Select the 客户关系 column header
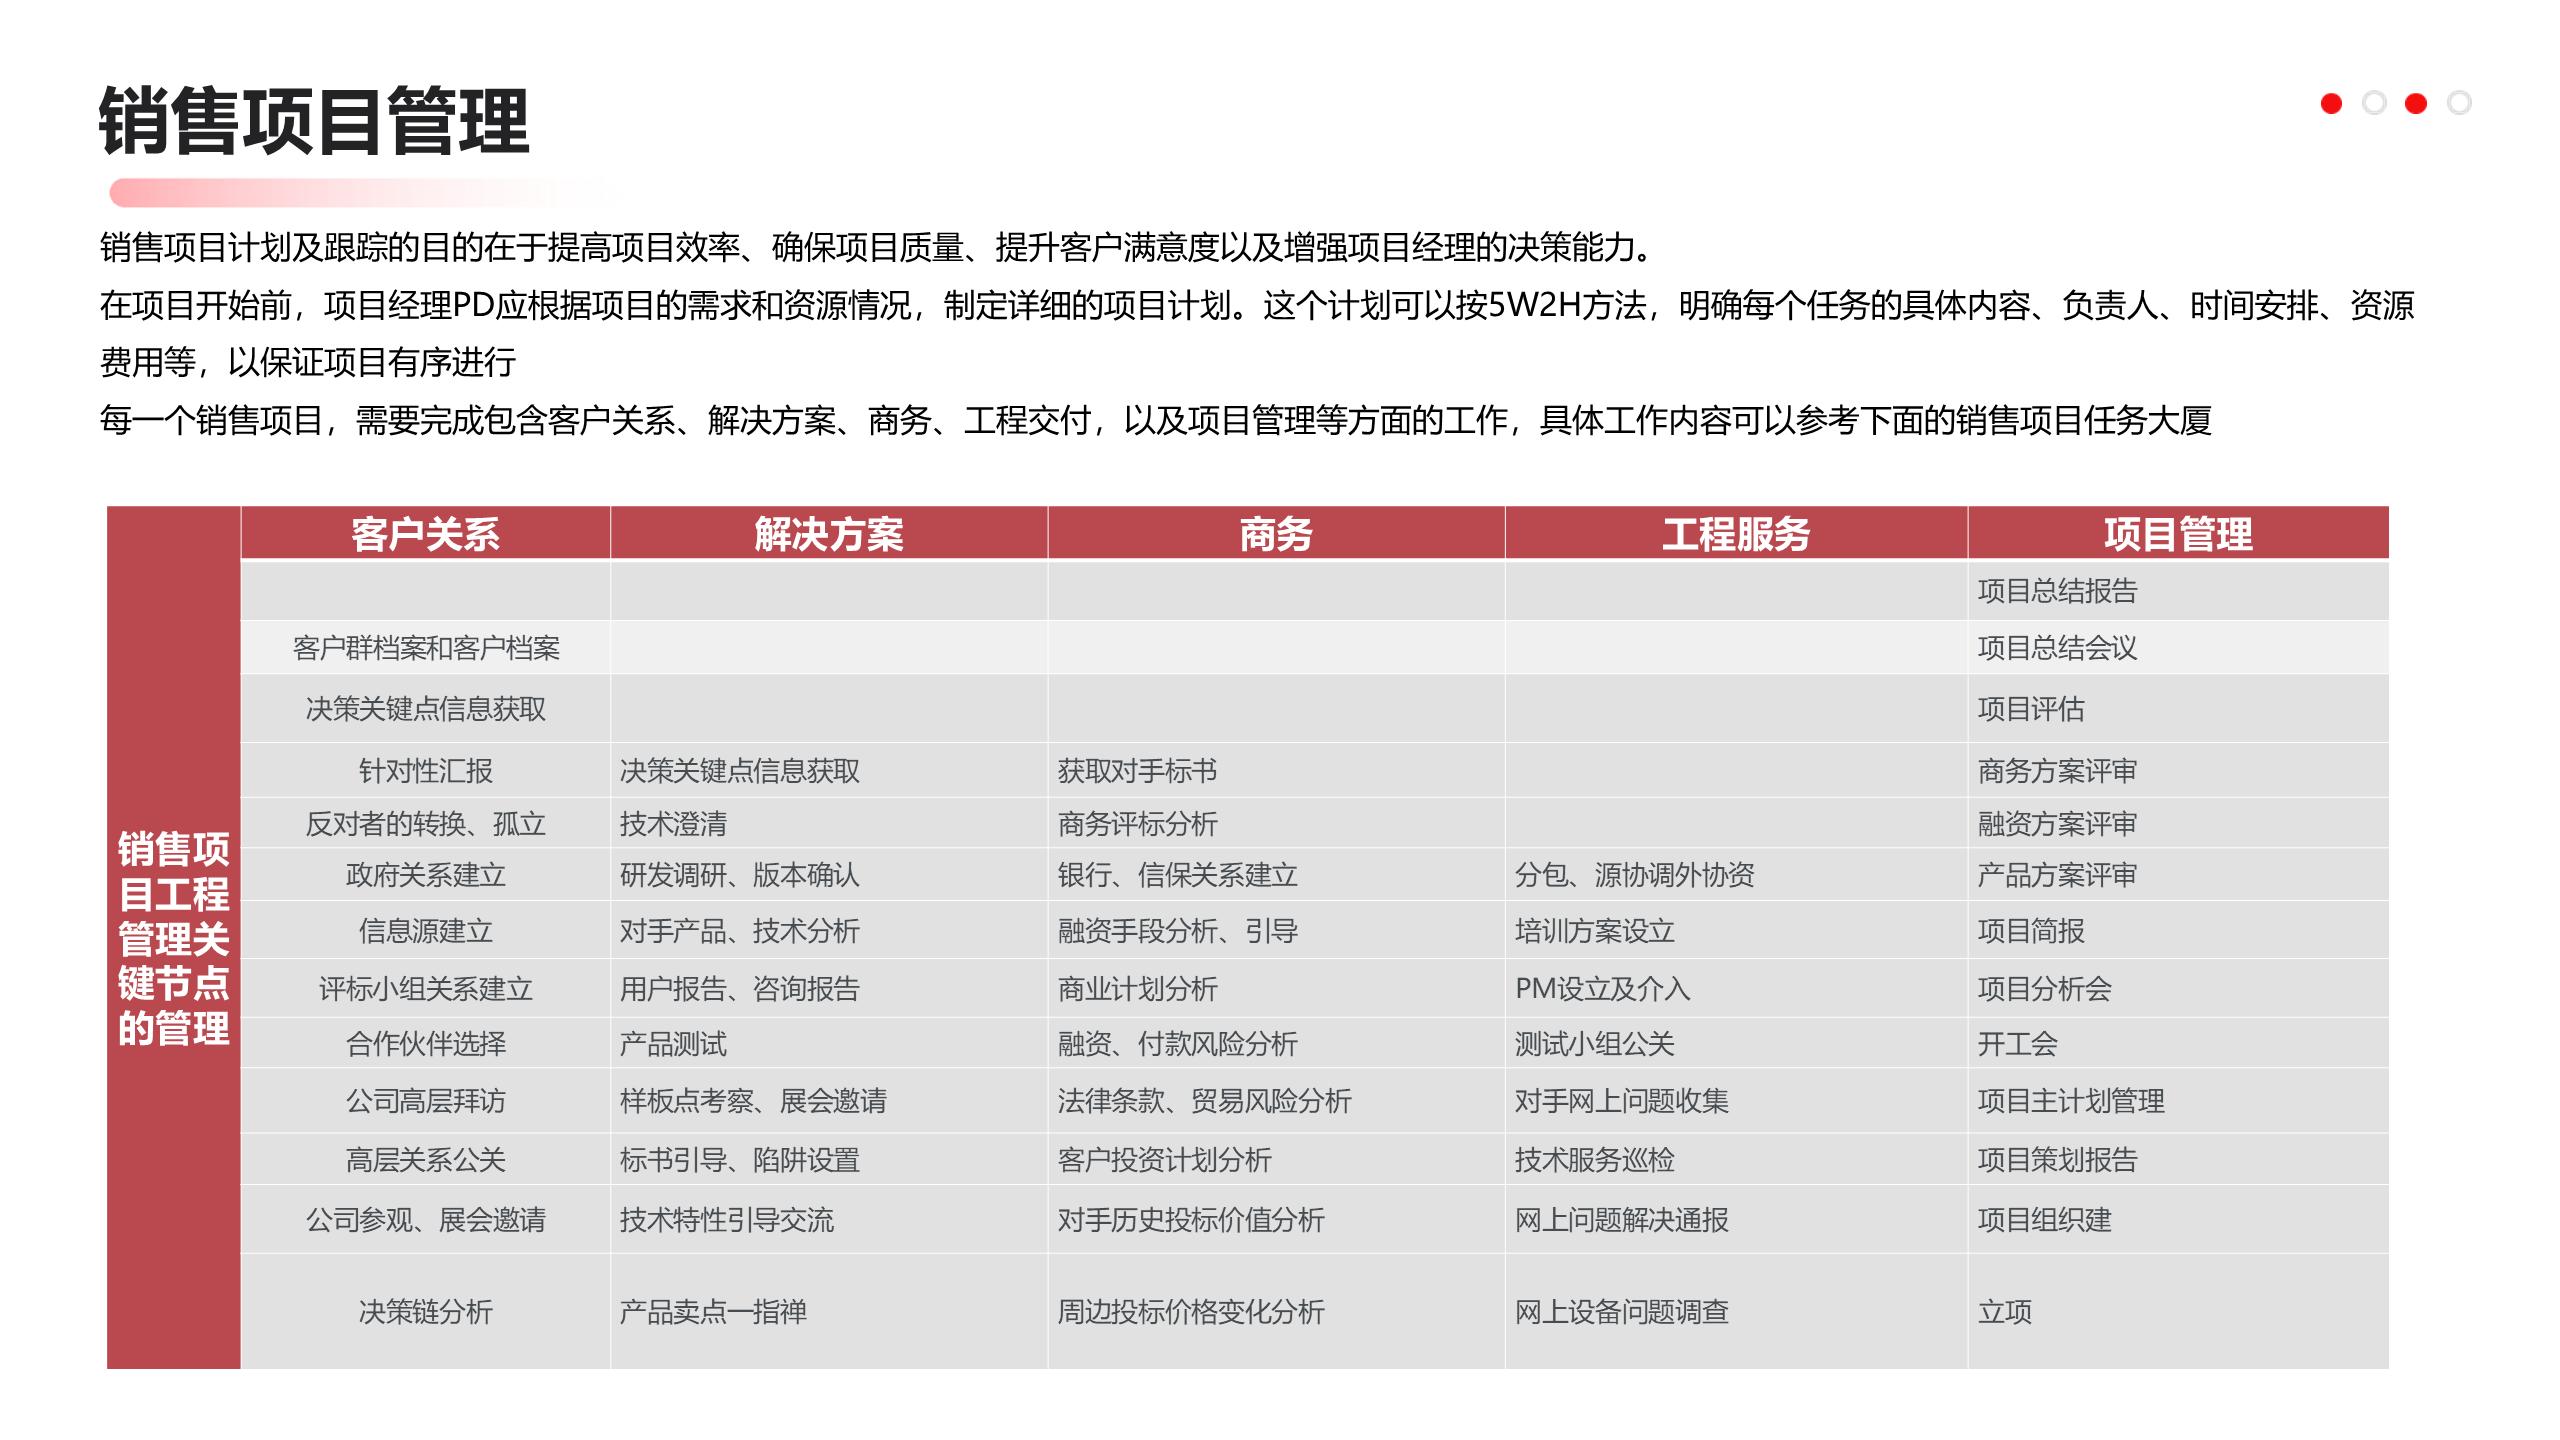 click(425, 534)
